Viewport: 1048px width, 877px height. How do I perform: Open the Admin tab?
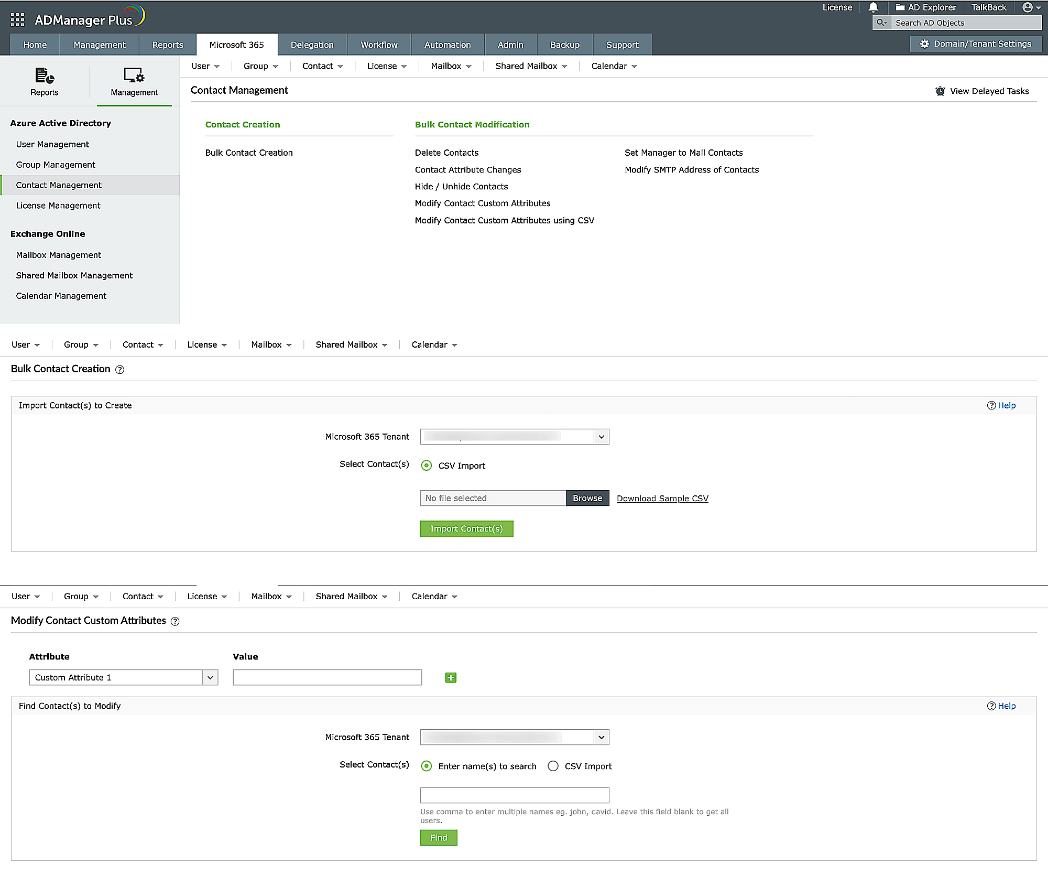(510, 45)
